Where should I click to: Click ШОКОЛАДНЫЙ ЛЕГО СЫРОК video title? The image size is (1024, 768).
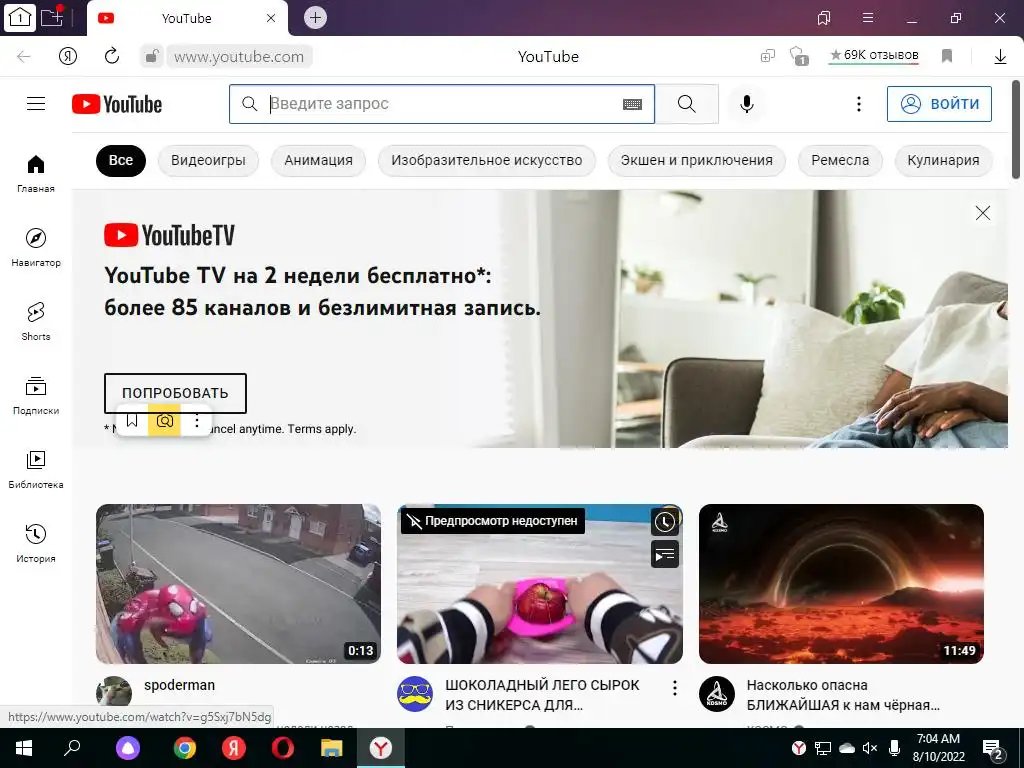pyautogui.click(x=542, y=695)
